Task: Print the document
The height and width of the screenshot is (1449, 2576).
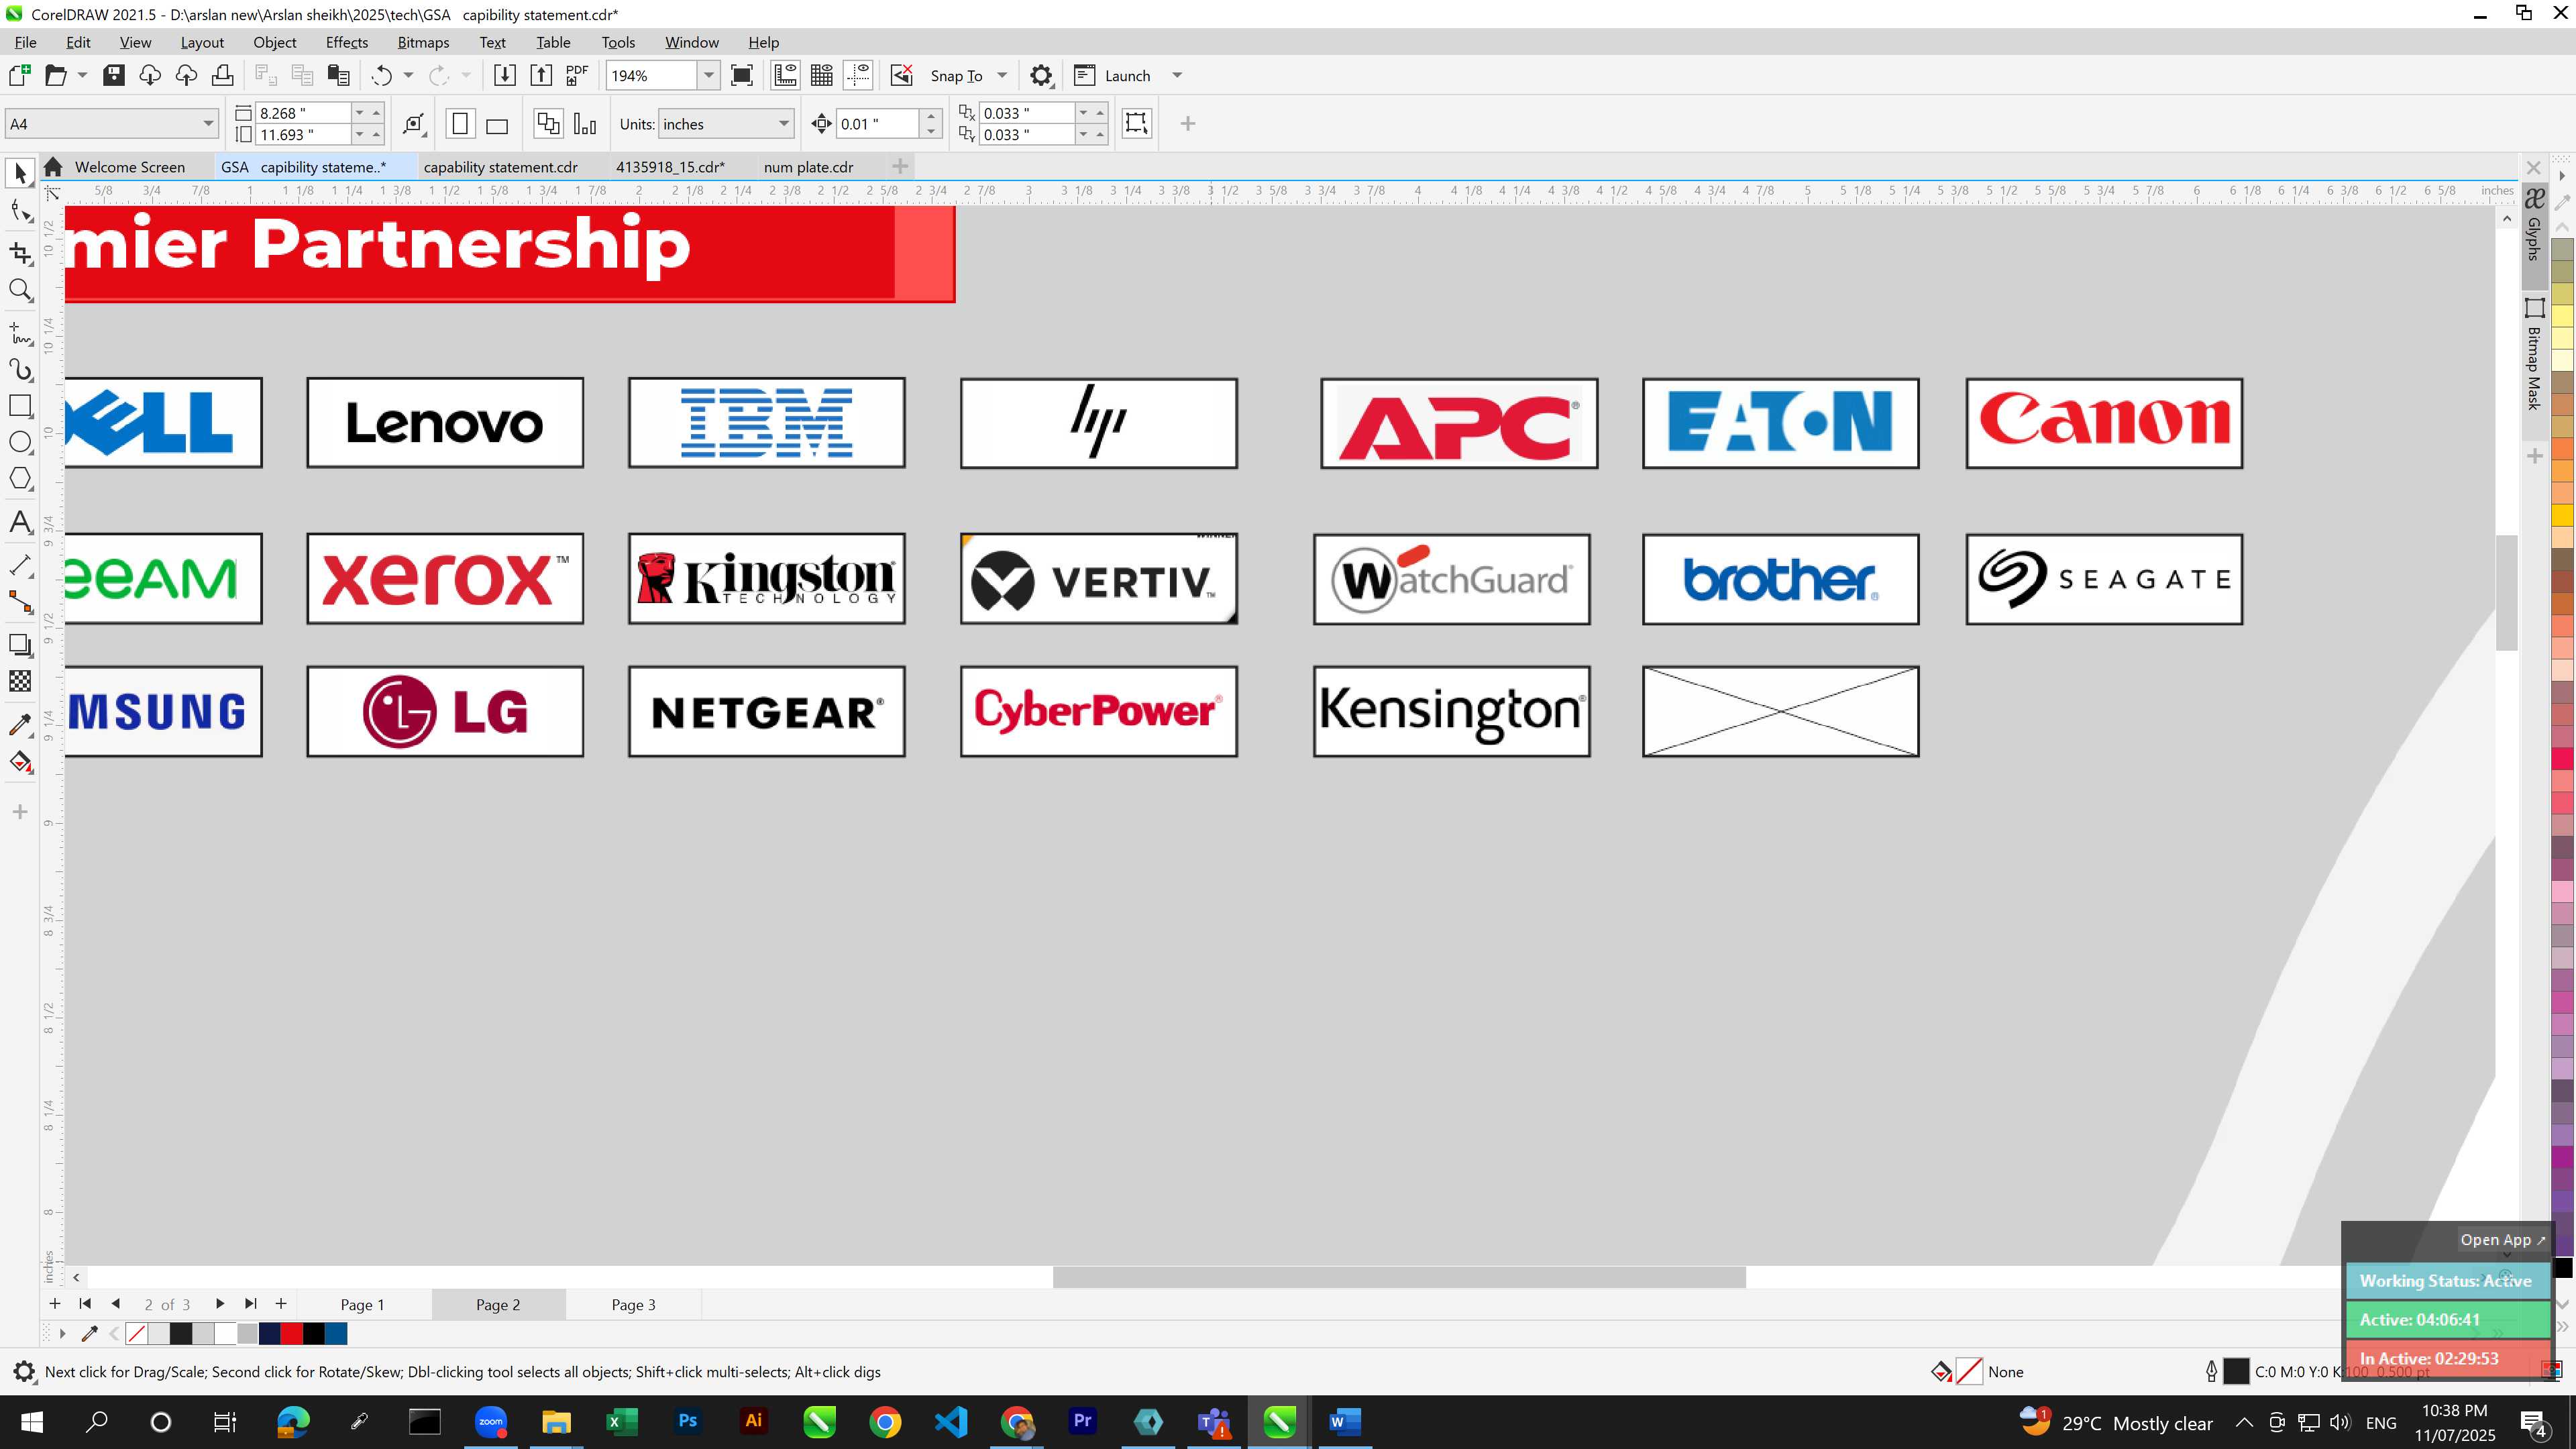Action: point(222,76)
